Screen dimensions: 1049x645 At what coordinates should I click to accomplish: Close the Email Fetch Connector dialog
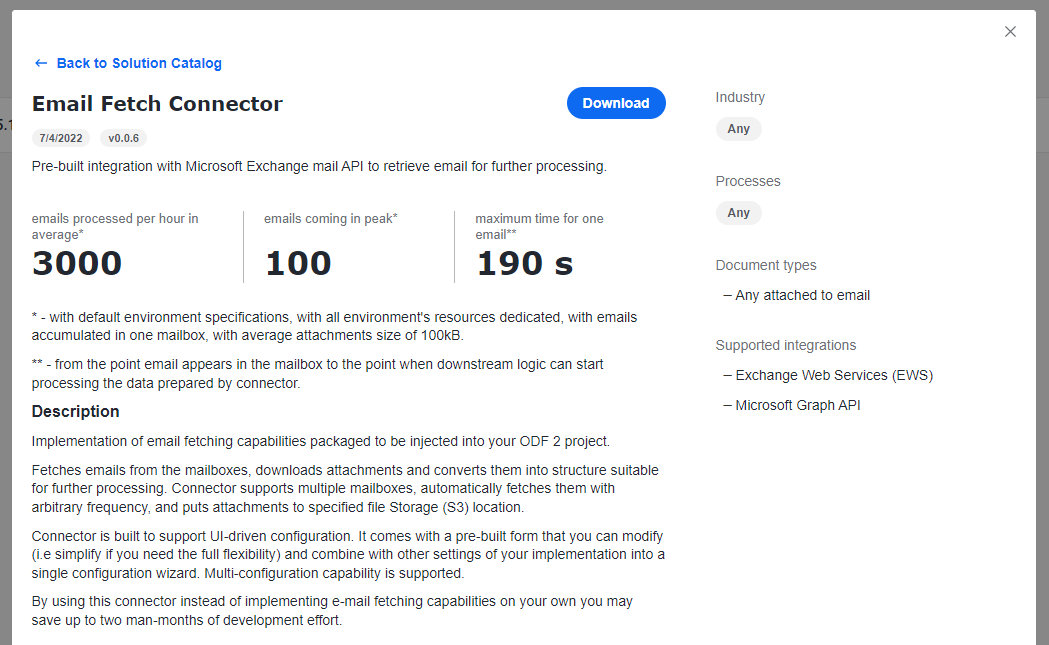coord(1010,31)
